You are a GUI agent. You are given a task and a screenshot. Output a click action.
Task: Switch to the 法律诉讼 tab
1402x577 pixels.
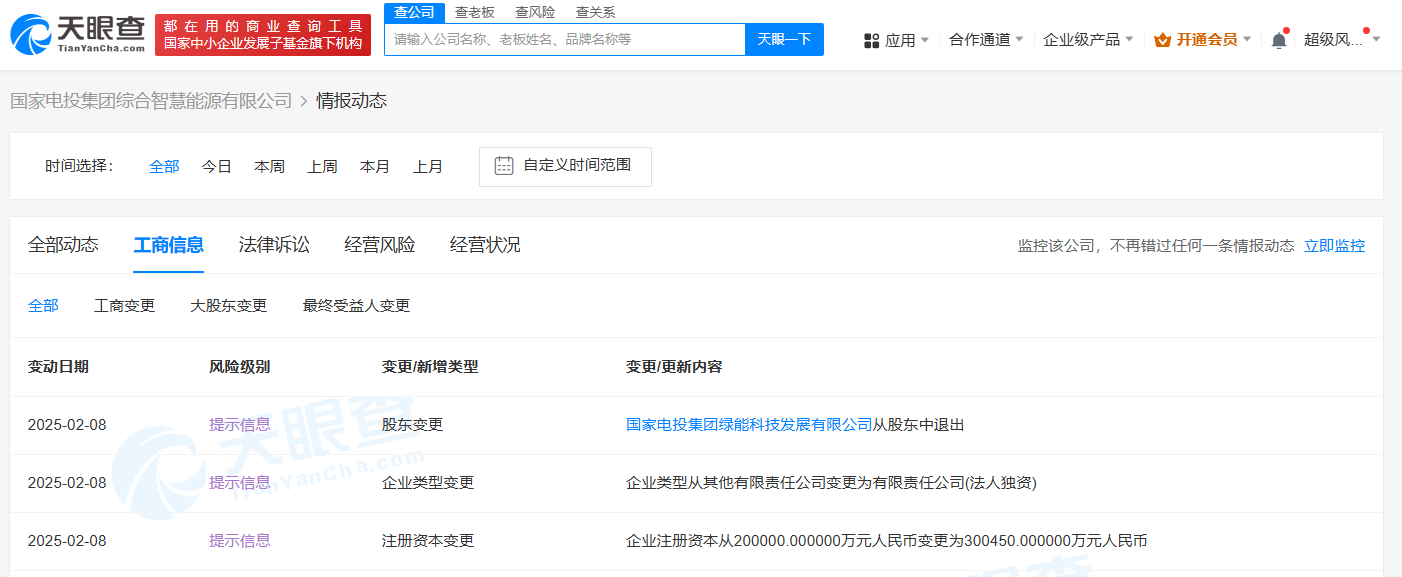[x=274, y=245]
